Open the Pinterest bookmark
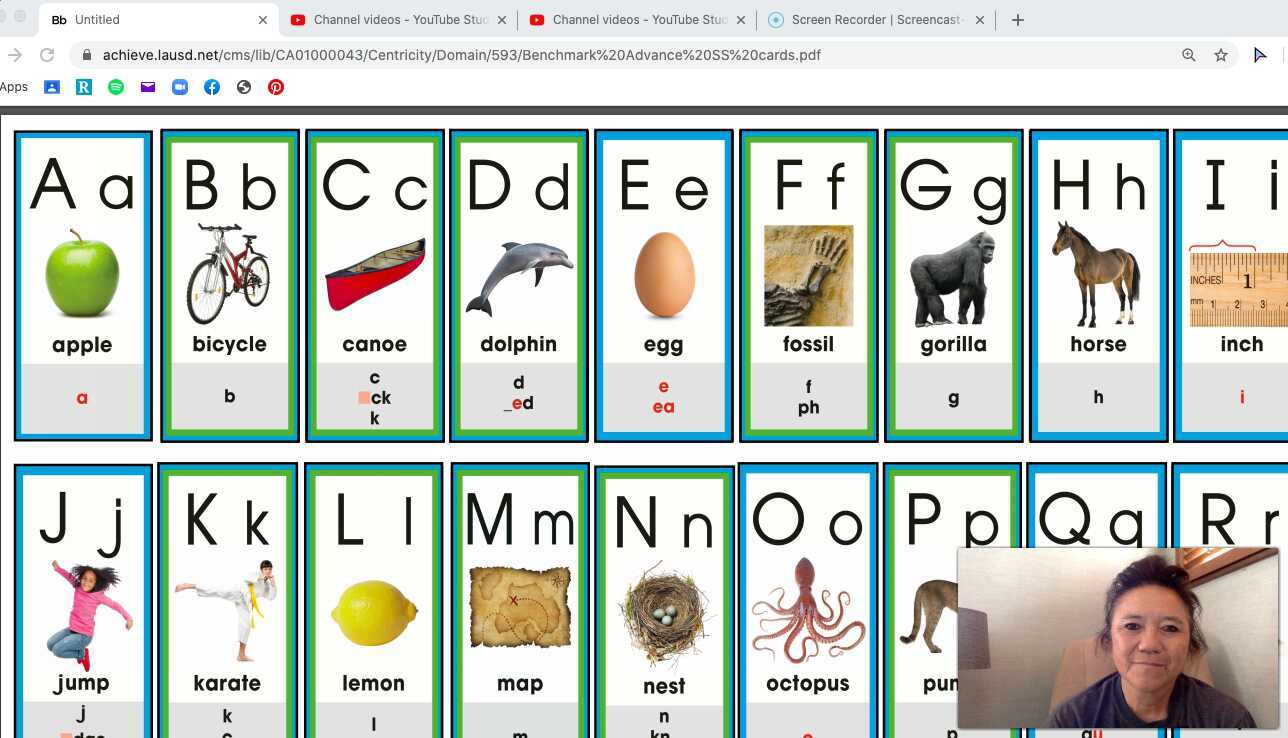The width and height of the screenshot is (1288, 738). pos(276,87)
